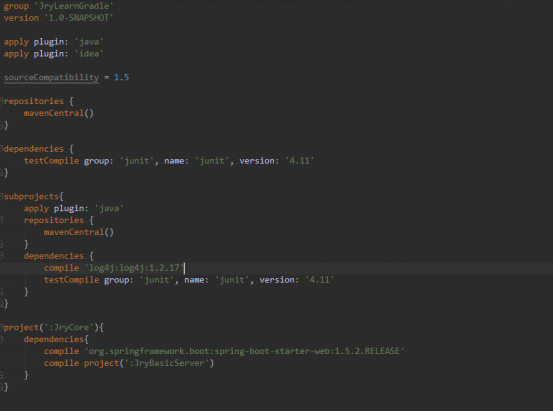Click the 'java' string above the 'idea' line
This screenshot has height=412, width=553.
pyautogui.click(x=89, y=42)
